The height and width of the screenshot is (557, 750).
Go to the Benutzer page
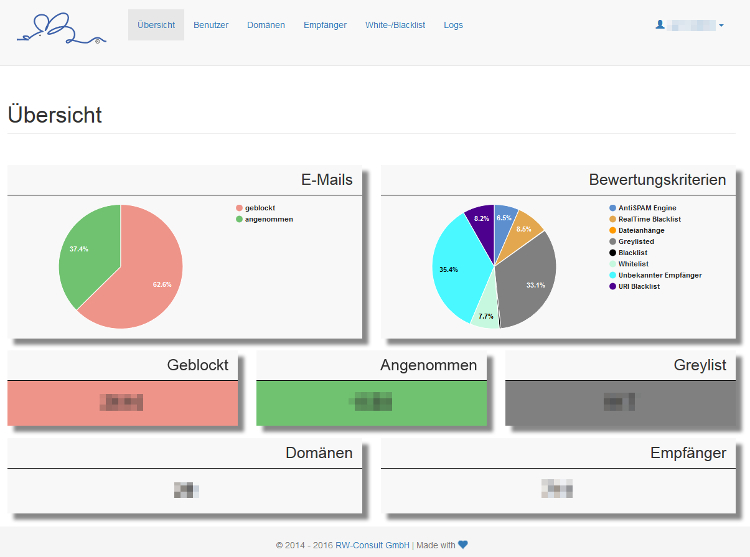point(211,25)
